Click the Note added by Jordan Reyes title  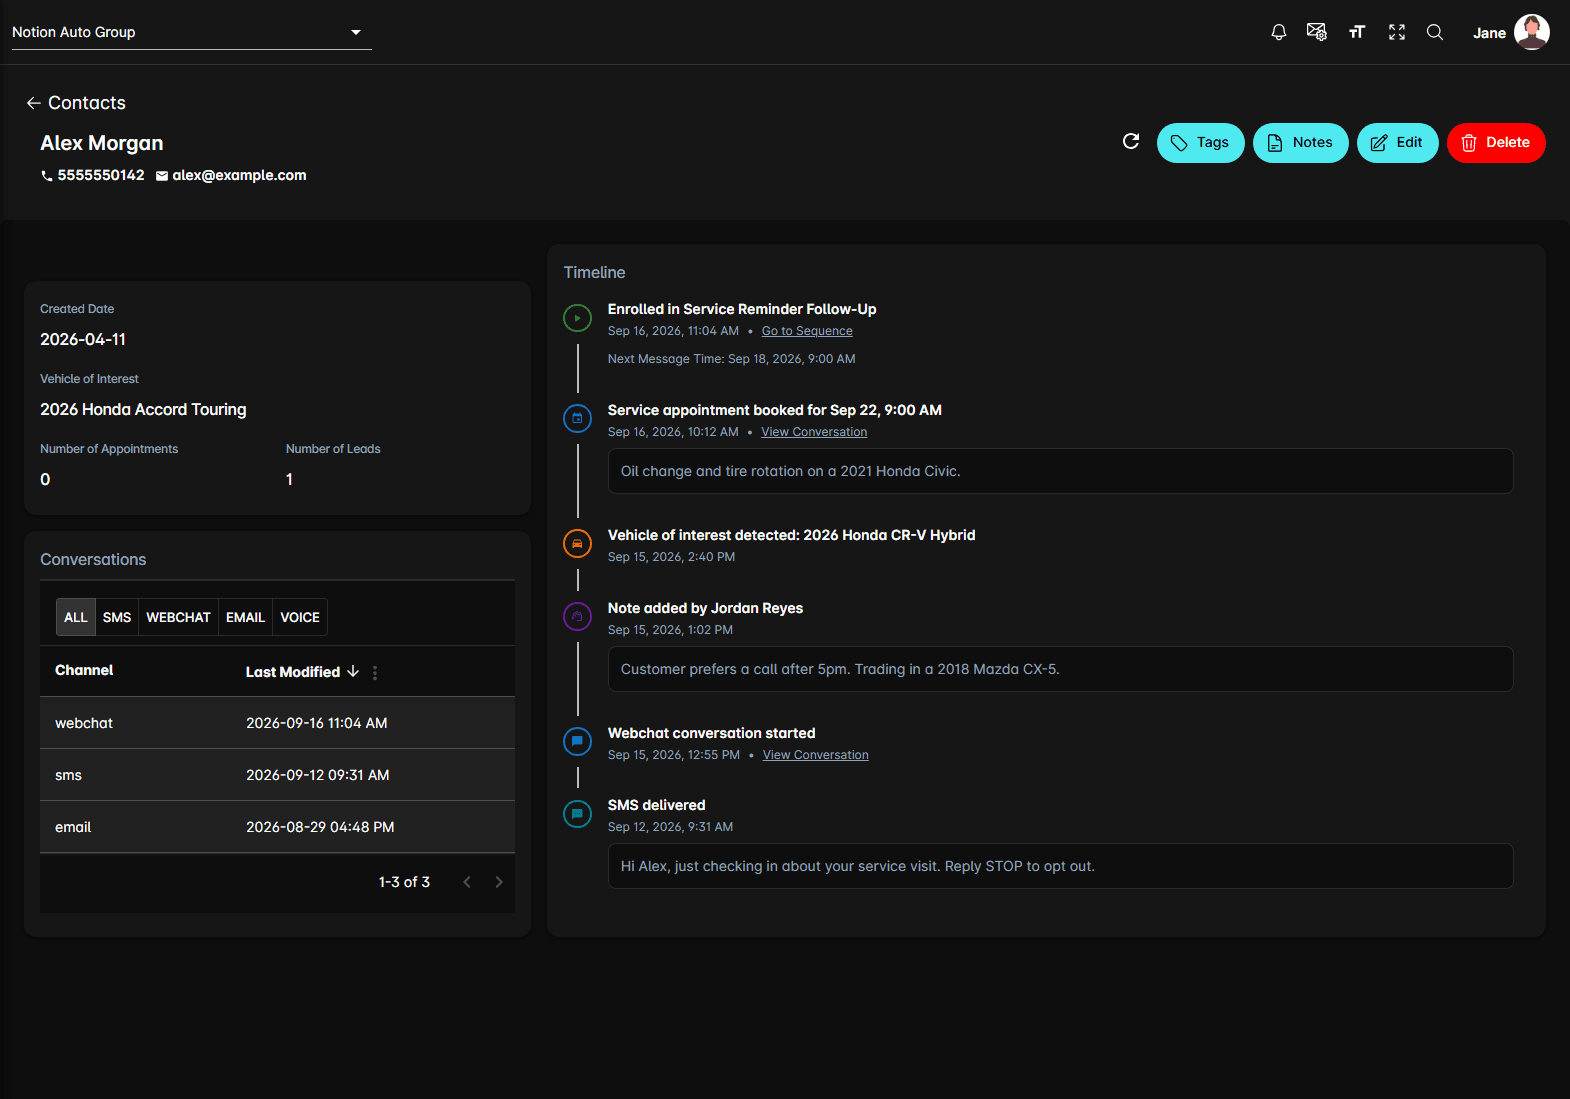pyautogui.click(x=705, y=608)
